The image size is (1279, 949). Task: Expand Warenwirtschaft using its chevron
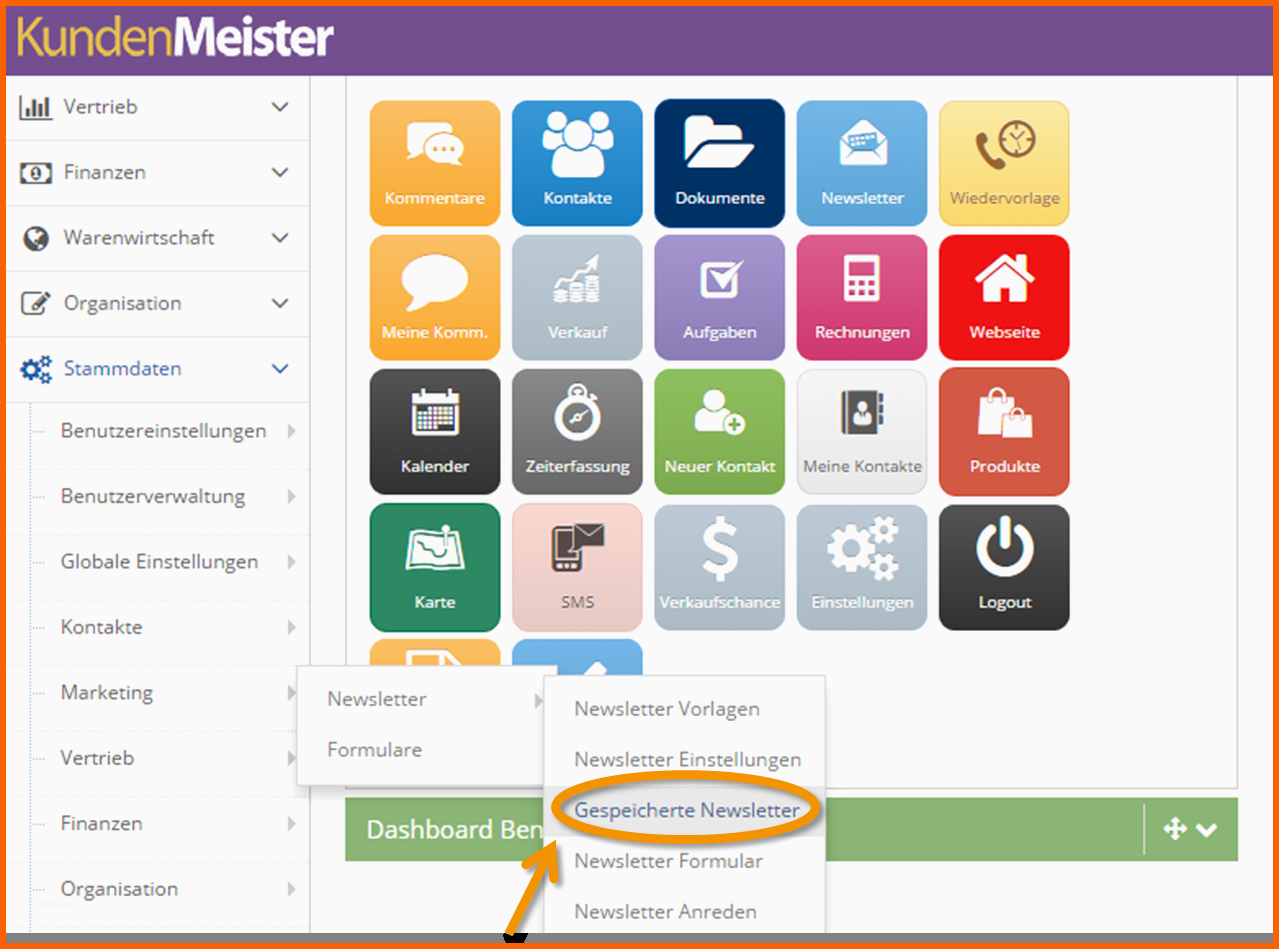280,238
